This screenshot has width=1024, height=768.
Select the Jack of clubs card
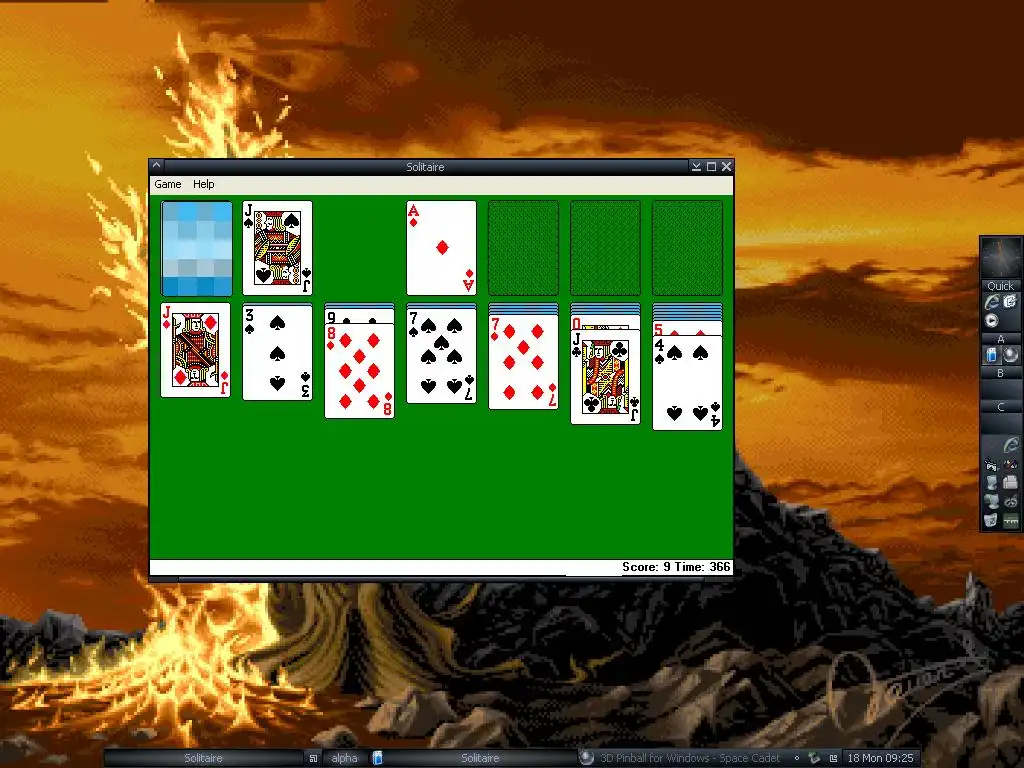pyautogui.click(x=605, y=377)
